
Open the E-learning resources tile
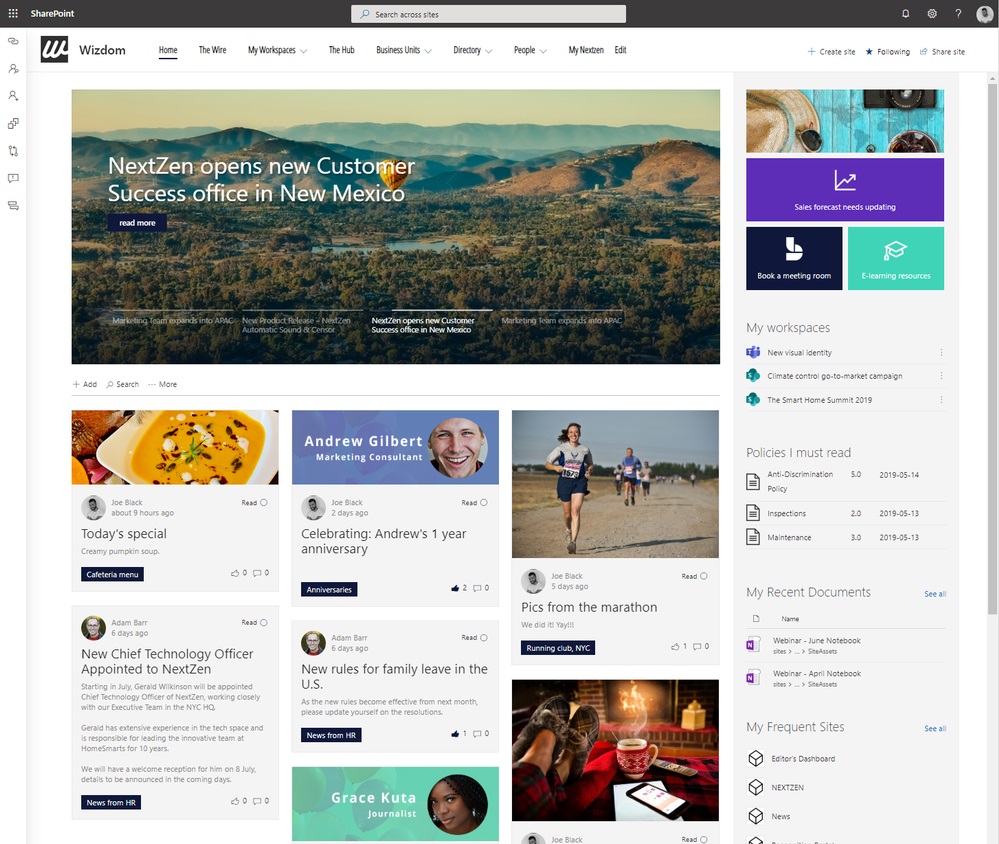tap(896, 258)
